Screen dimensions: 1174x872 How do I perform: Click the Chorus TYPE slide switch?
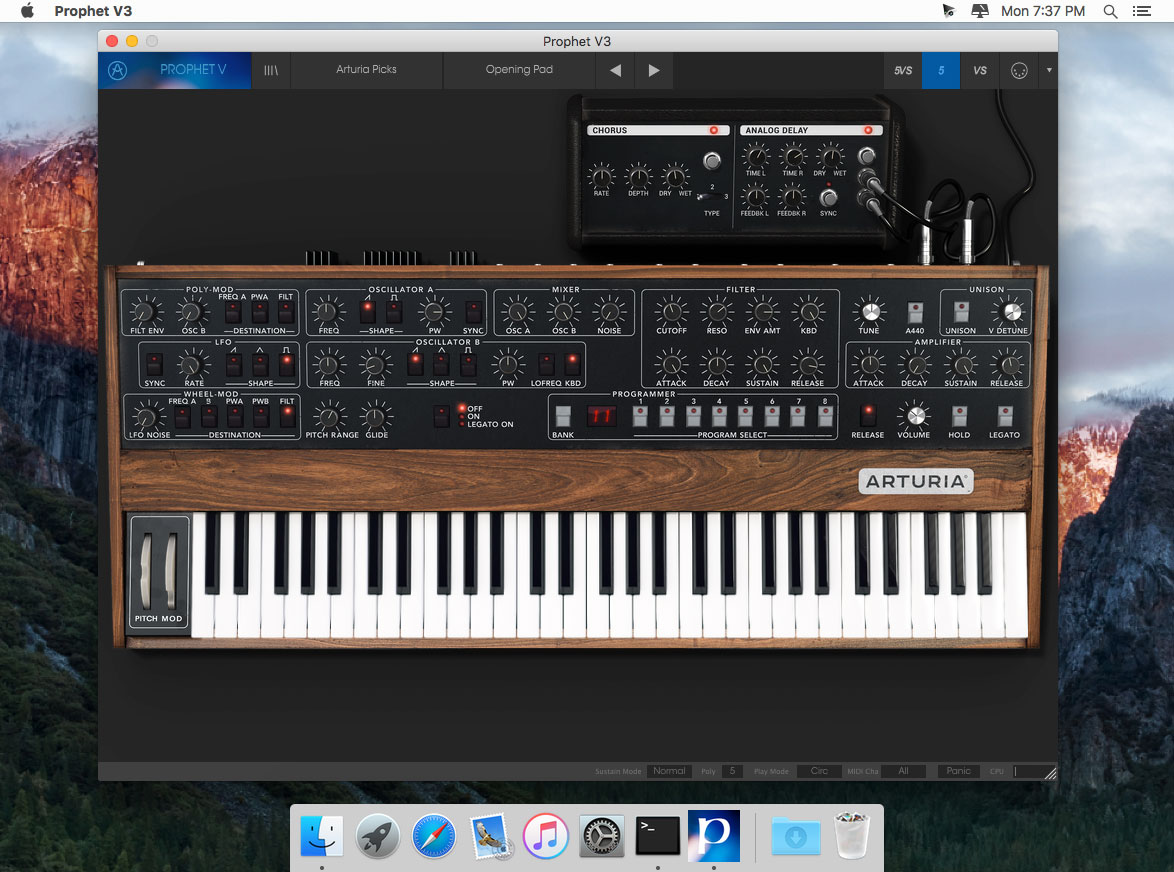(x=711, y=197)
